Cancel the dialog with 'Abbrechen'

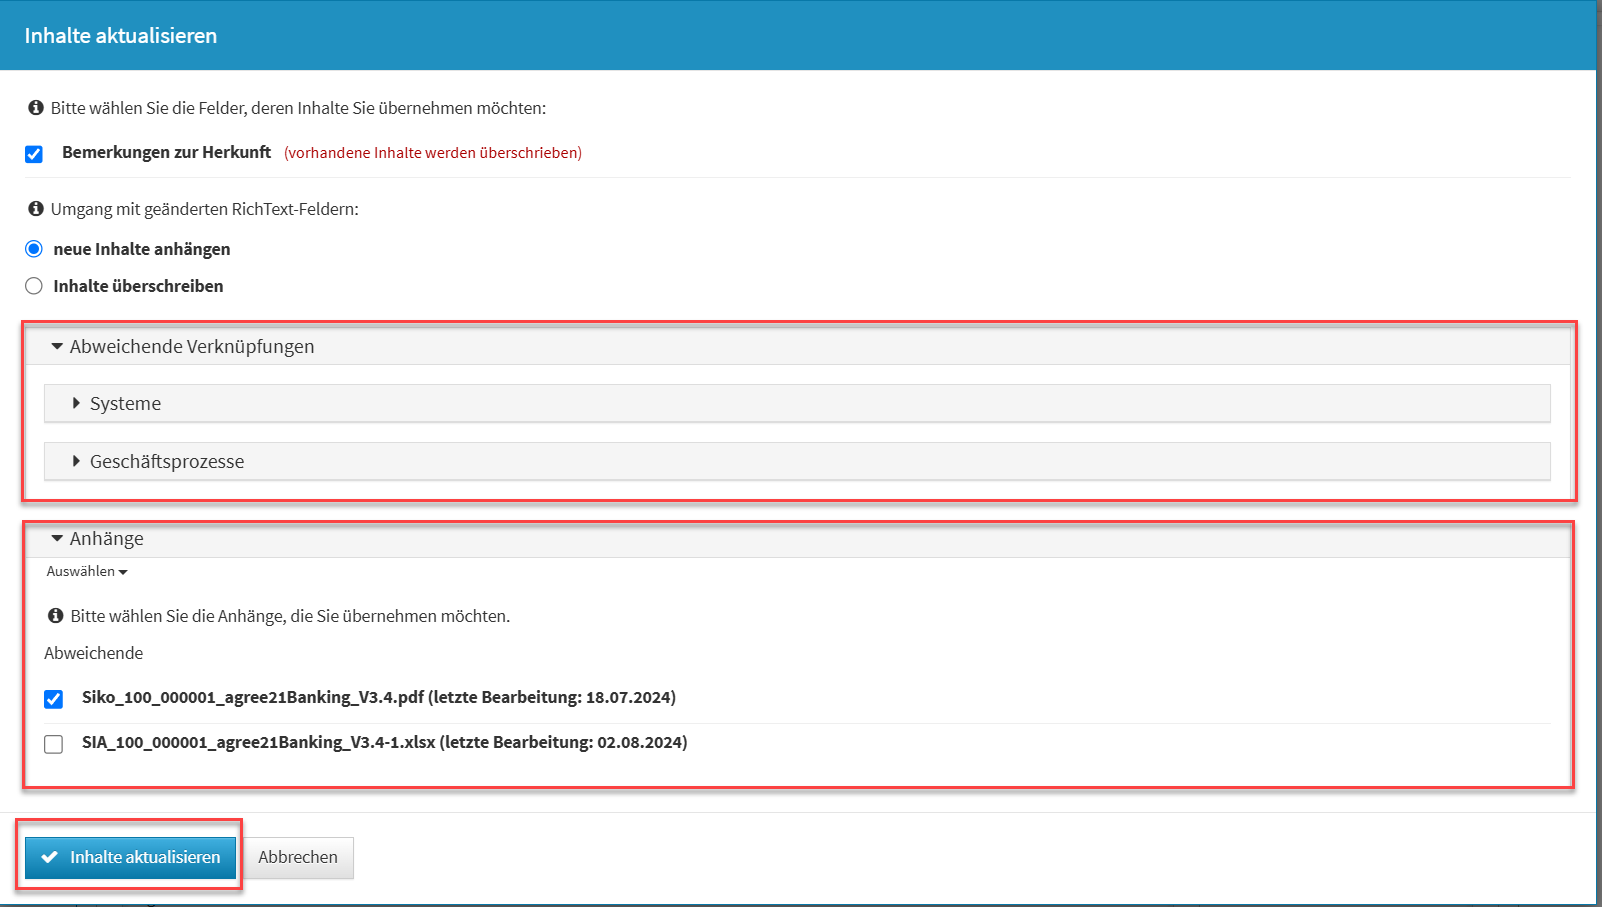(x=298, y=857)
